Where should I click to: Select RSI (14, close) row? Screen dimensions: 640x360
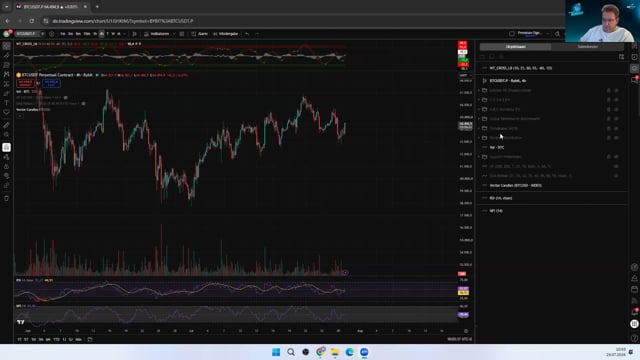pyautogui.click(x=552, y=198)
